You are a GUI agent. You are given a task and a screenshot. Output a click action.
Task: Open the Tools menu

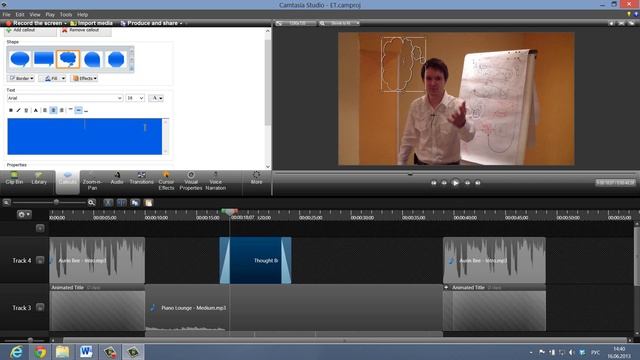point(66,14)
